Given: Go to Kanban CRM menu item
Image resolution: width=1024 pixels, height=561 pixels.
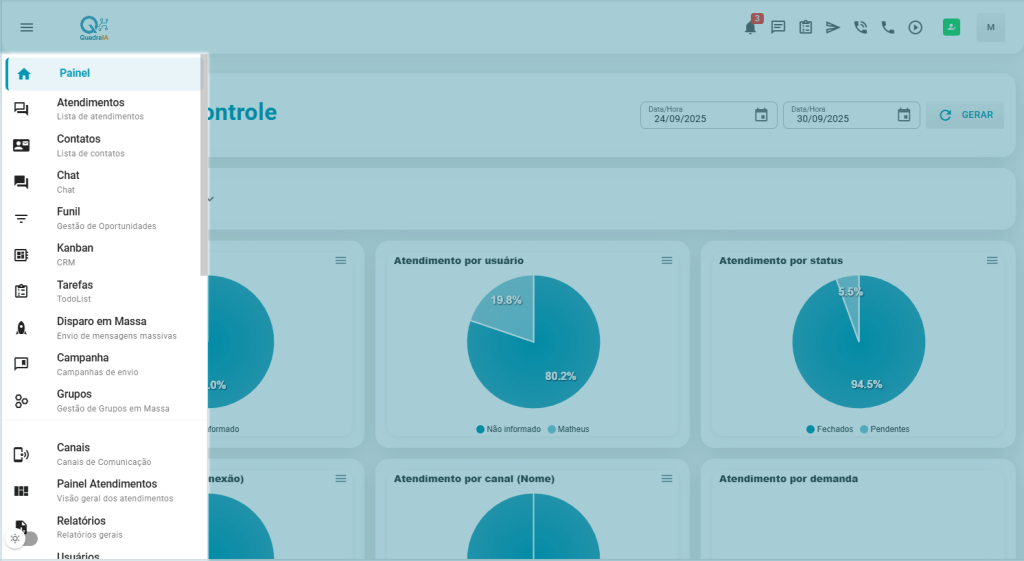Looking at the screenshot, I should pyautogui.click(x=75, y=254).
